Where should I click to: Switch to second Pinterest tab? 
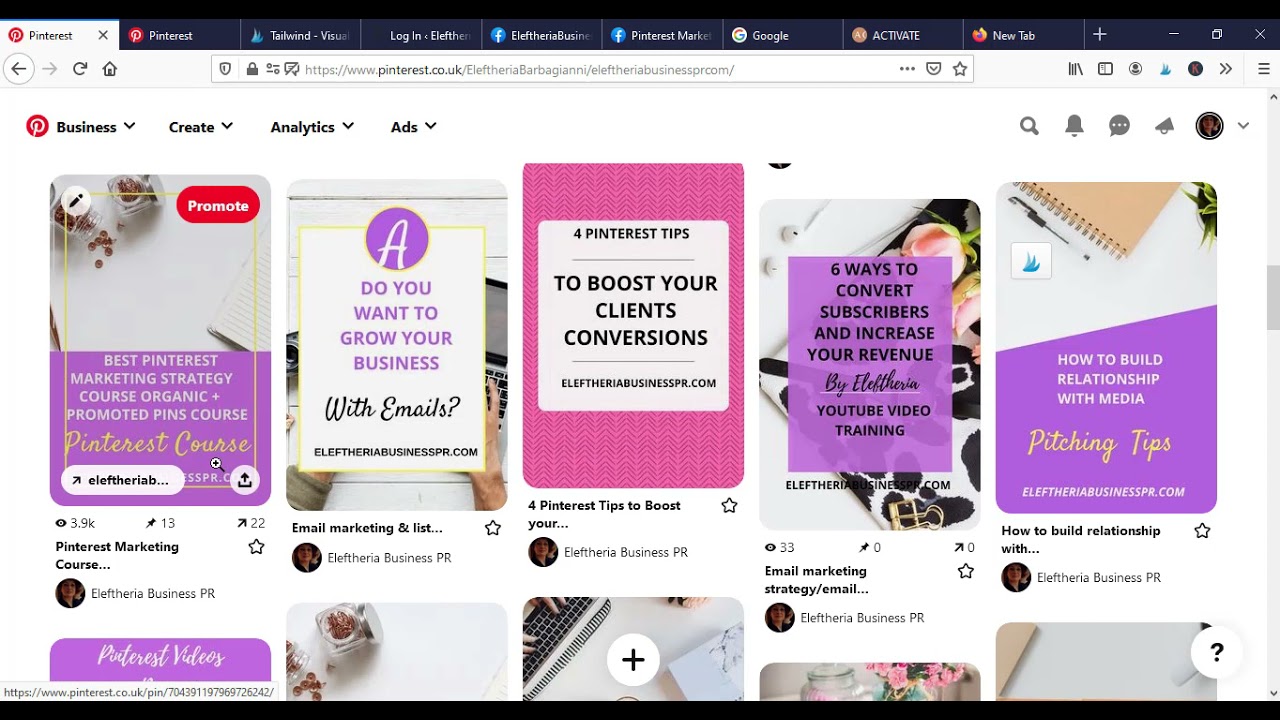click(180, 35)
